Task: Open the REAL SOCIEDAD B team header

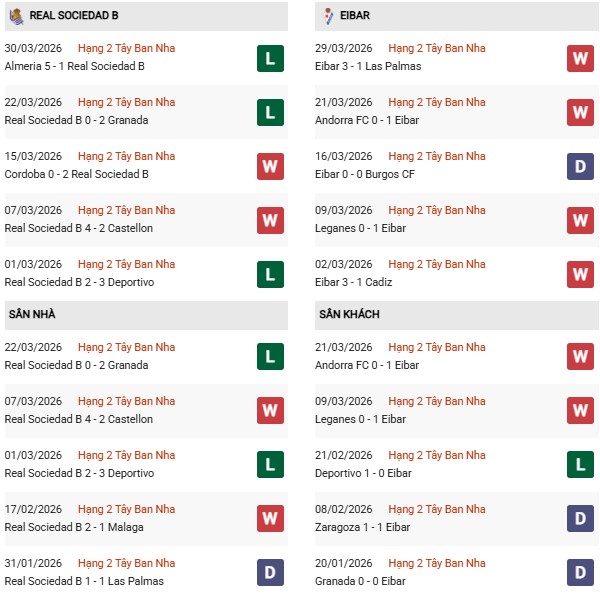Action: [75, 16]
